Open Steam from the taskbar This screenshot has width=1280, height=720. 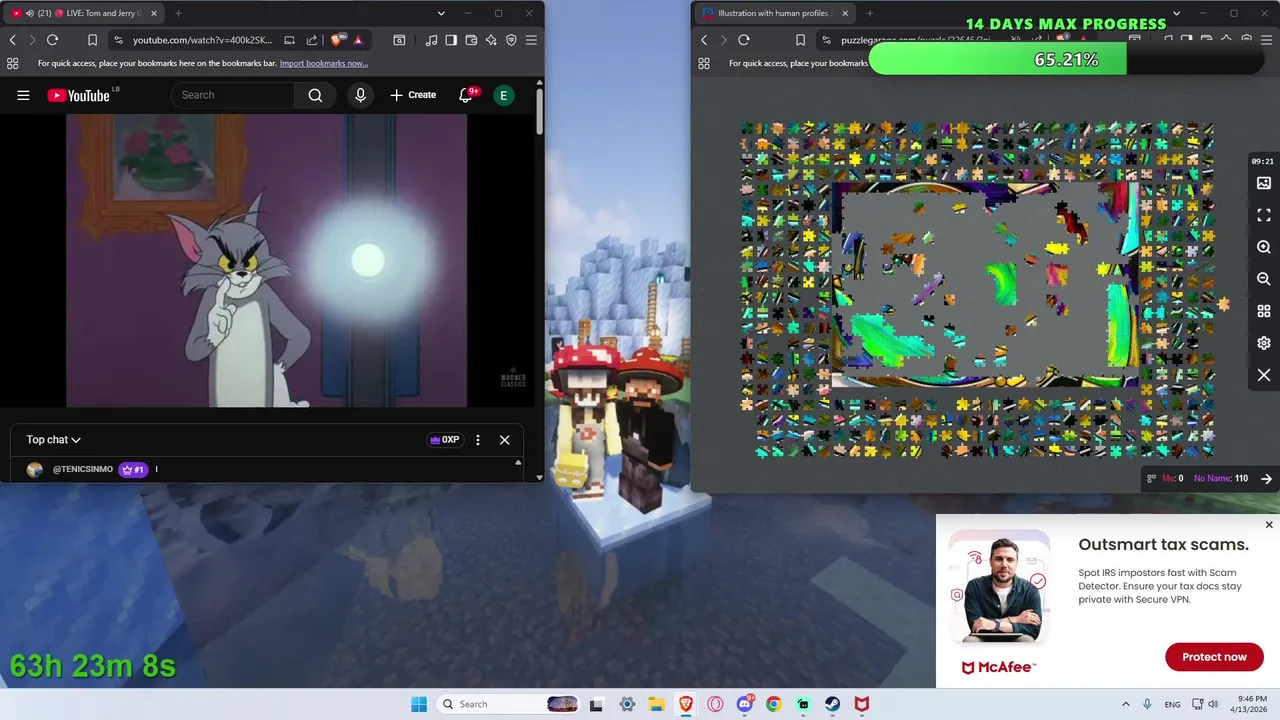[832, 704]
